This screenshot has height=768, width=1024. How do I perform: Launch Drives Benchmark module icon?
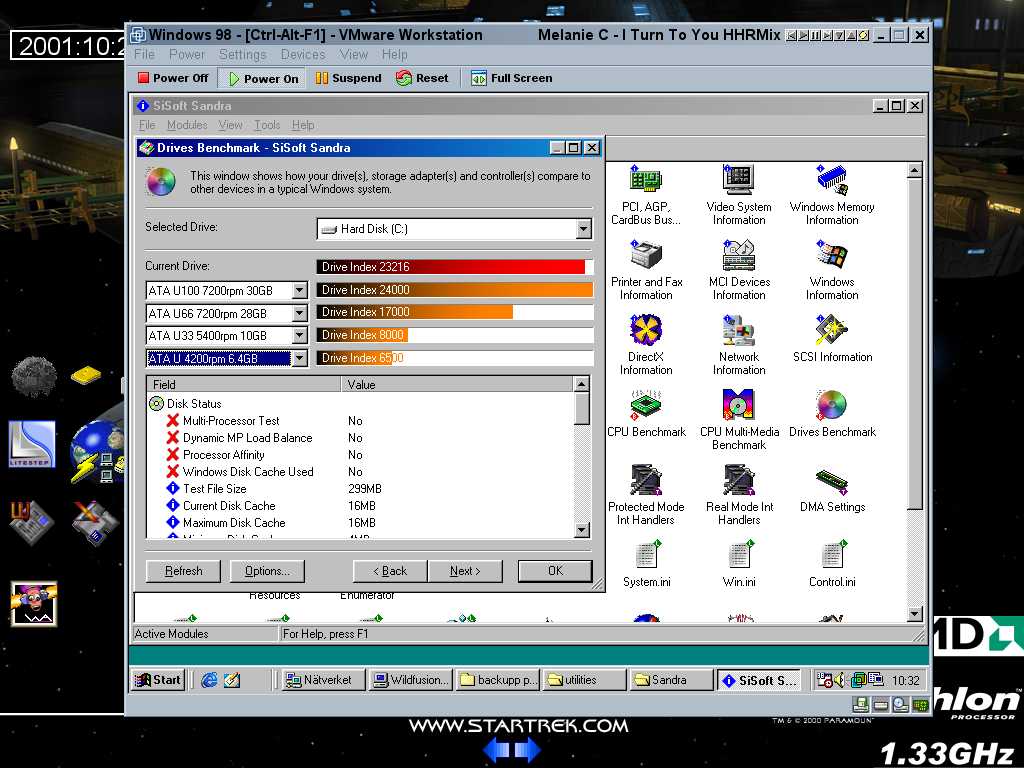tap(832, 405)
